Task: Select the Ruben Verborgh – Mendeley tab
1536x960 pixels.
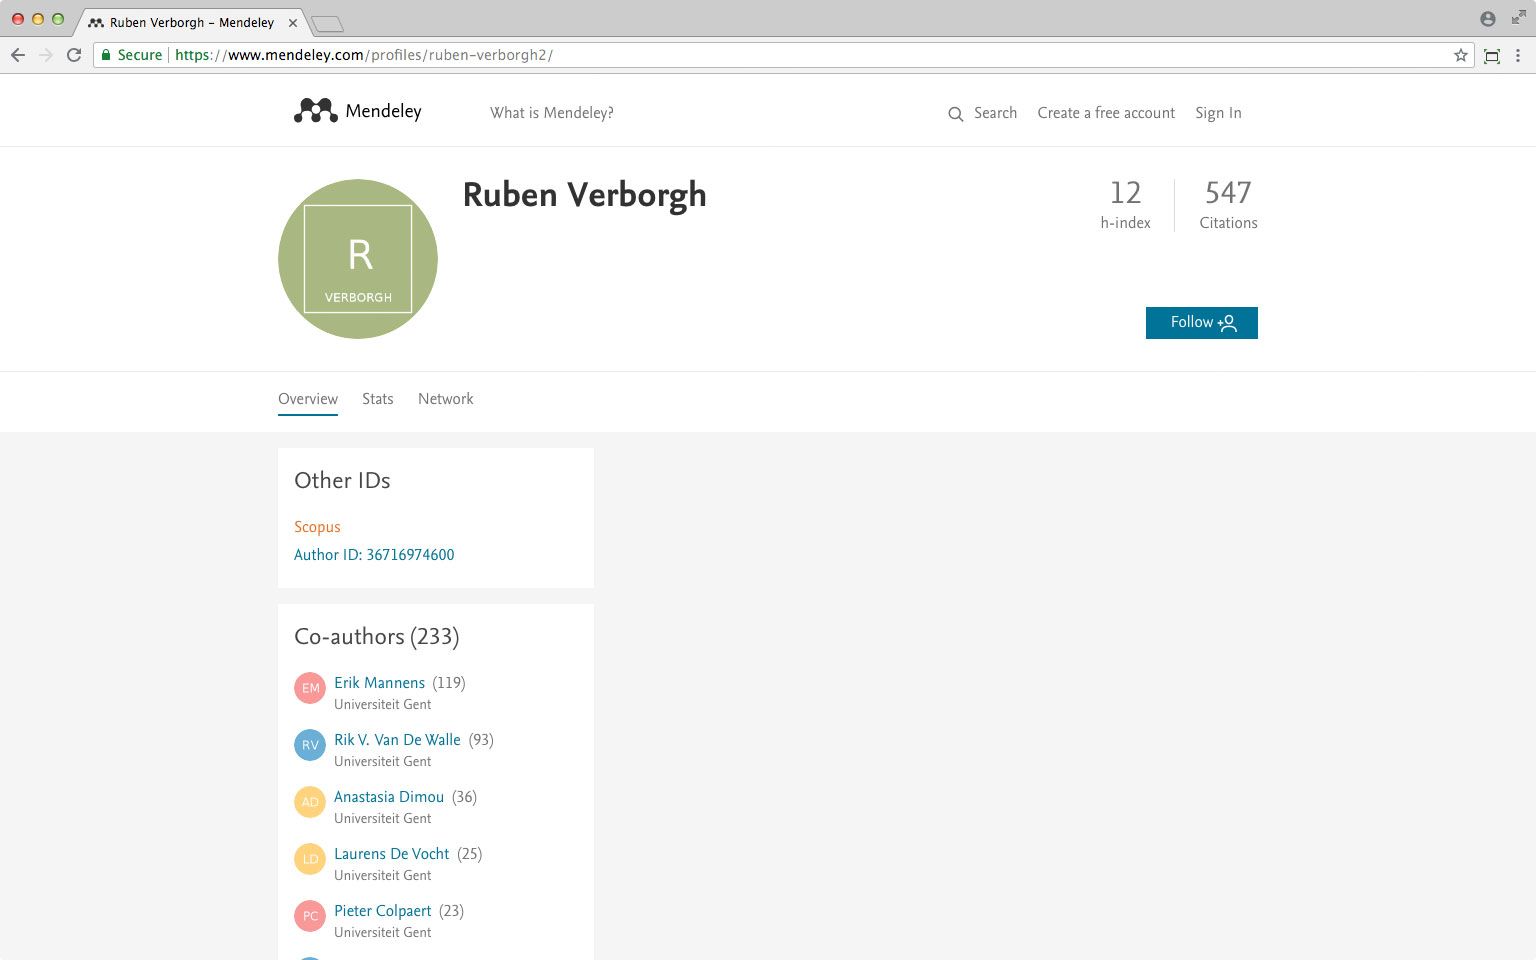Action: pyautogui.click(x=191, y=22)
